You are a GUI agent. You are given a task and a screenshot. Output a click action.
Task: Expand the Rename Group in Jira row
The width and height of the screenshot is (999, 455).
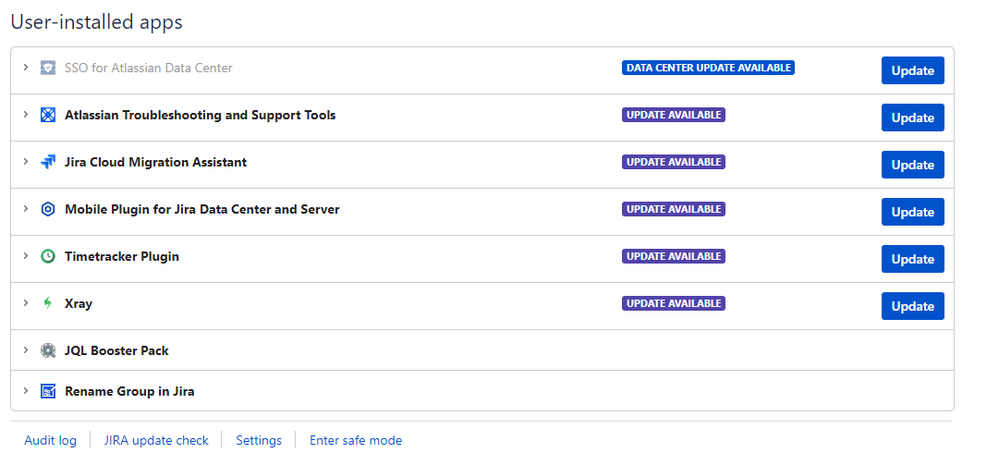pyautogui.click(x=25, y=391)
